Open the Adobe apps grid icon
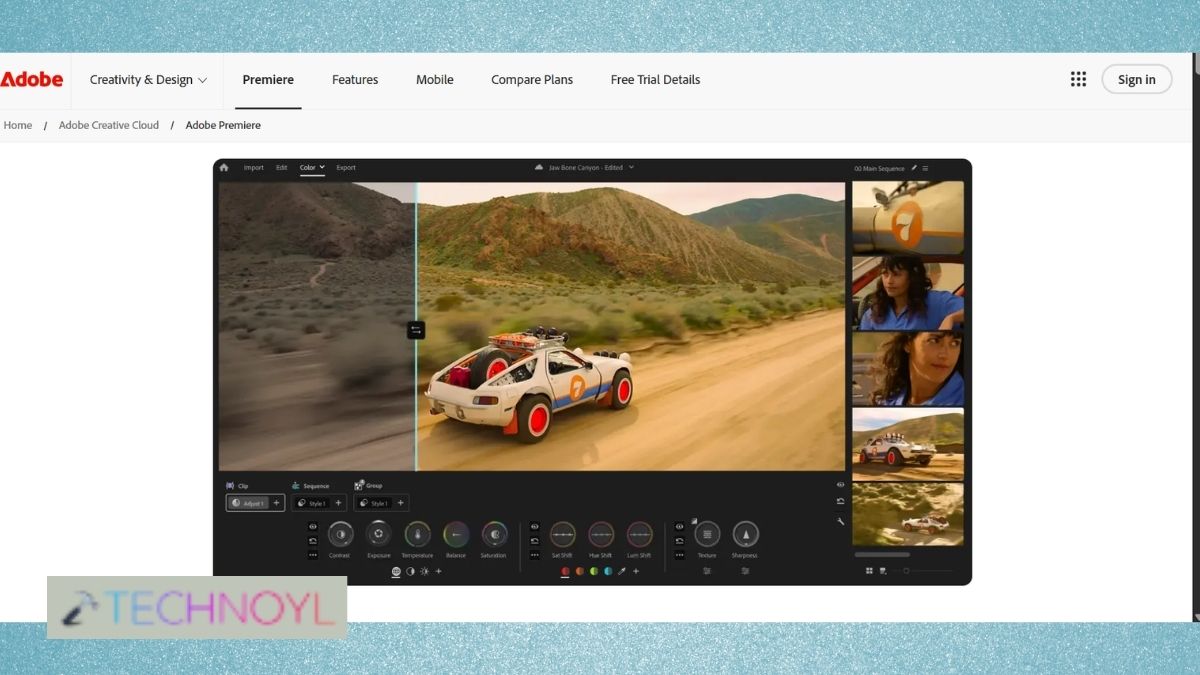This screenshot has height=675, width=1200. [x=1078, y=79]
